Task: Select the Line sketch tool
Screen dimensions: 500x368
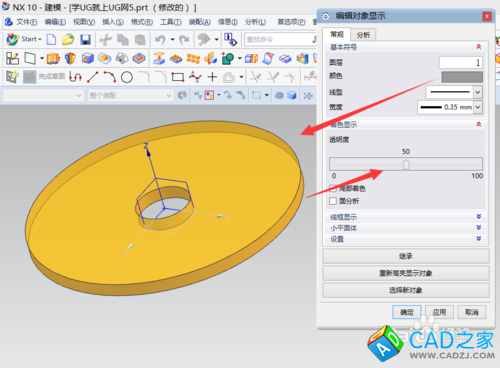Action: (93, 77)
